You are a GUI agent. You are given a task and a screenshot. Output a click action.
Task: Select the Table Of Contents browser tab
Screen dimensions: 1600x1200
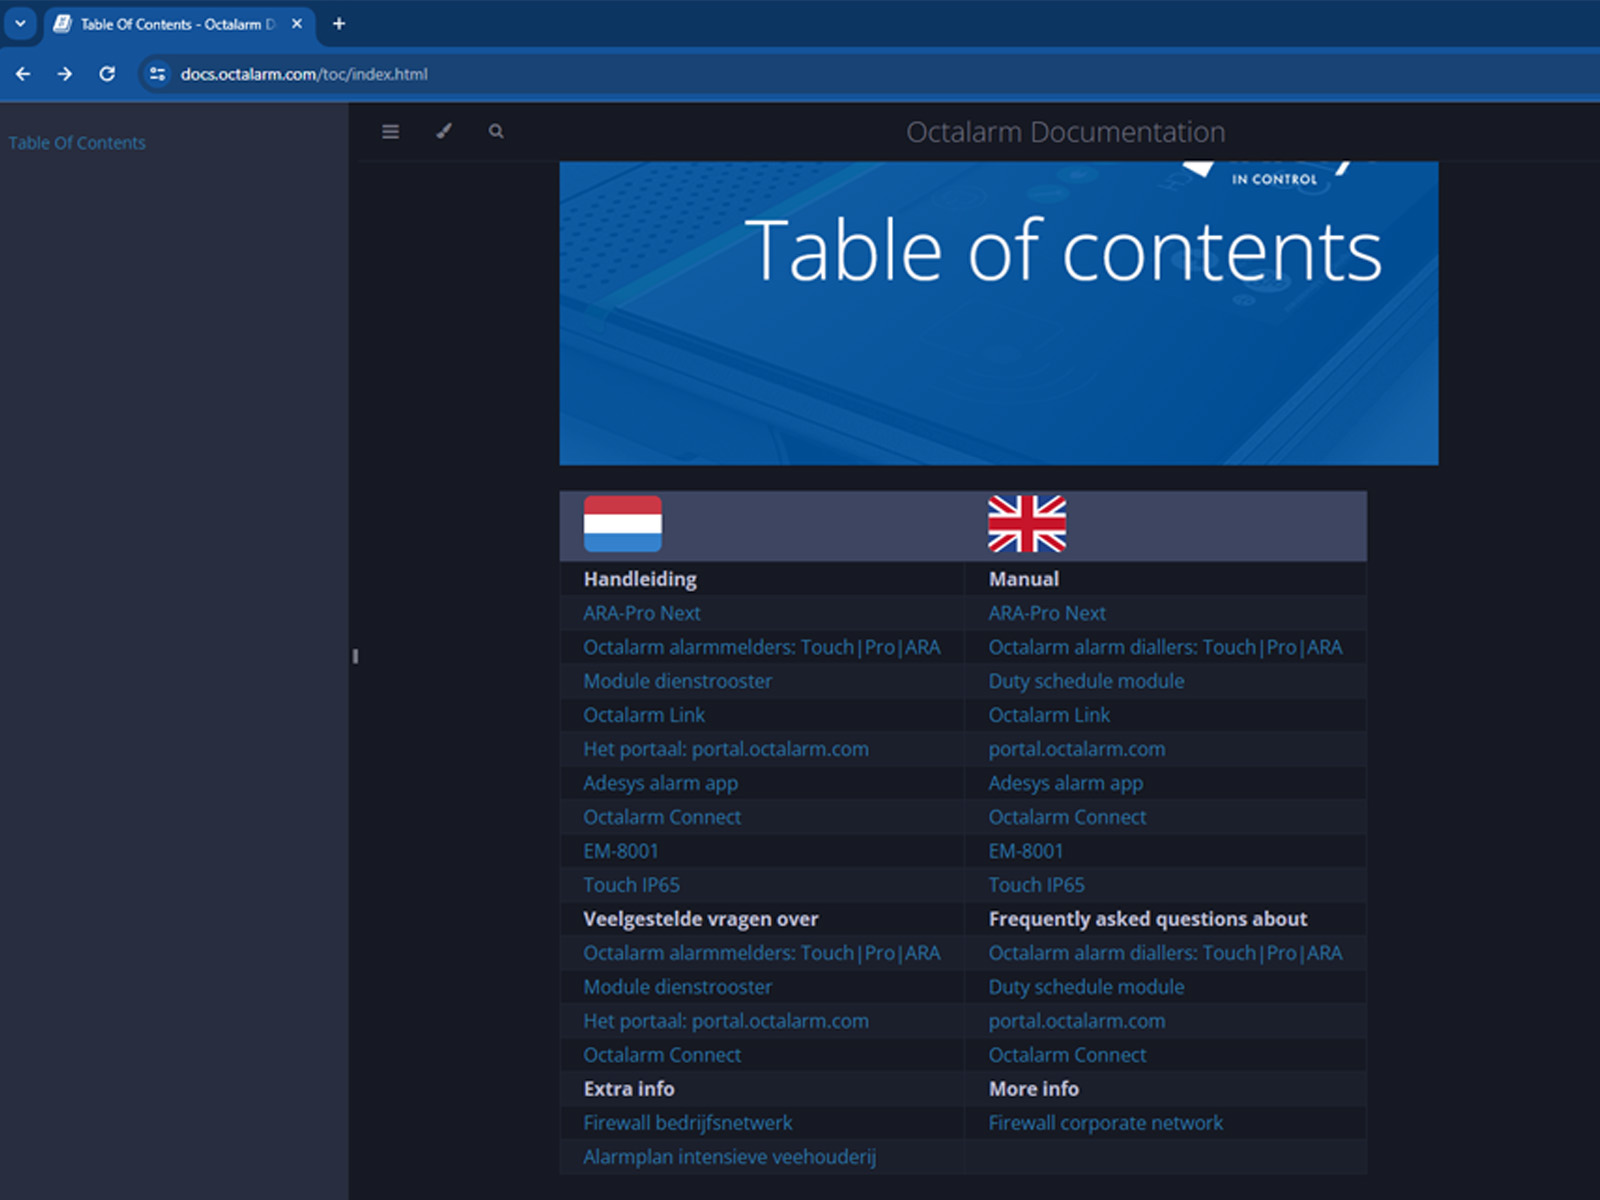coord(178,23)
